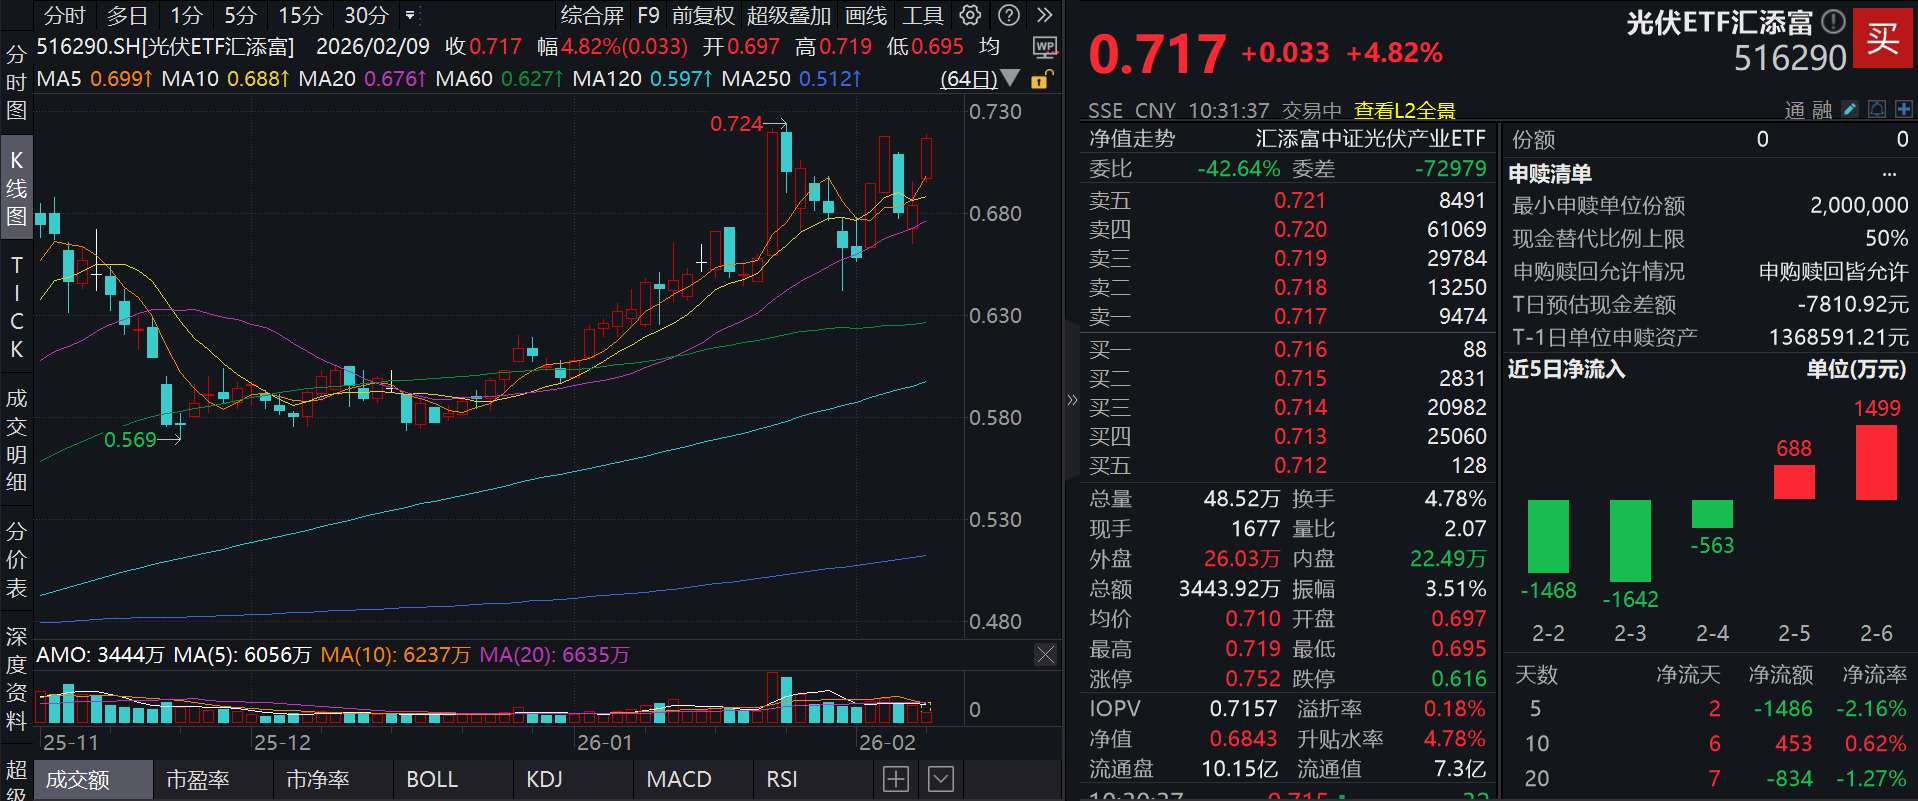The image size is (1918, 801).
Task: Toggle 超级叠加 overlay mode
Action: 788,15
